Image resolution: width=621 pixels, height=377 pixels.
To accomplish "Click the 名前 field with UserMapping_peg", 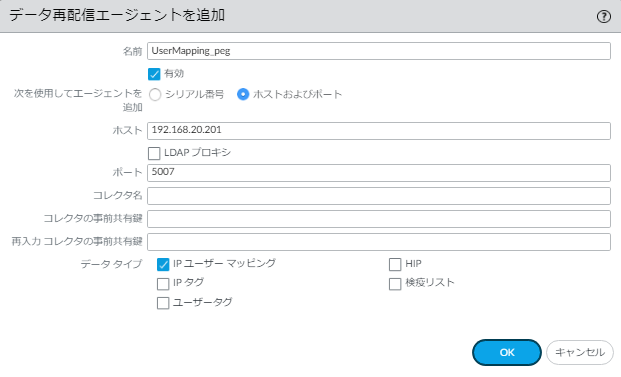I will [379, 51].
